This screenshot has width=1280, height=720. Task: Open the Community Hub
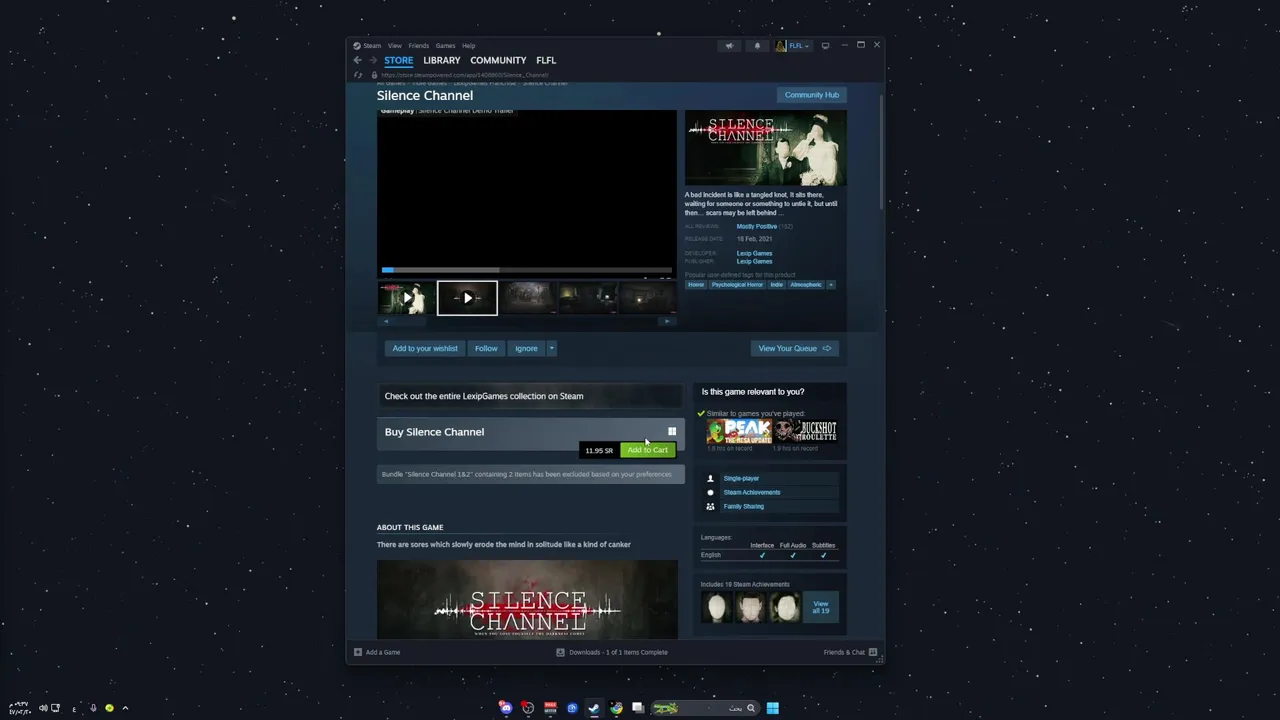(812, 95)
